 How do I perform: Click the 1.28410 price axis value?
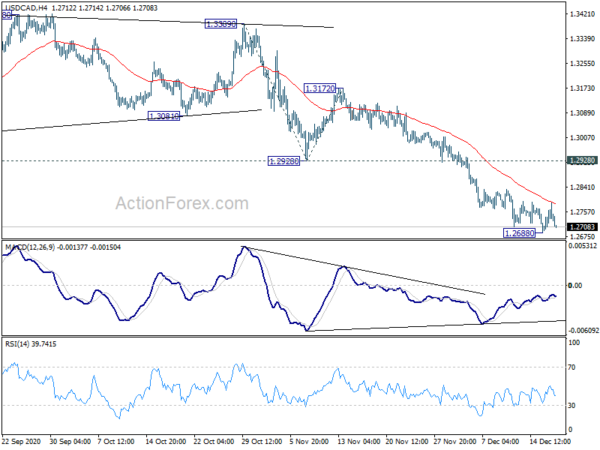tap(582, 187)
